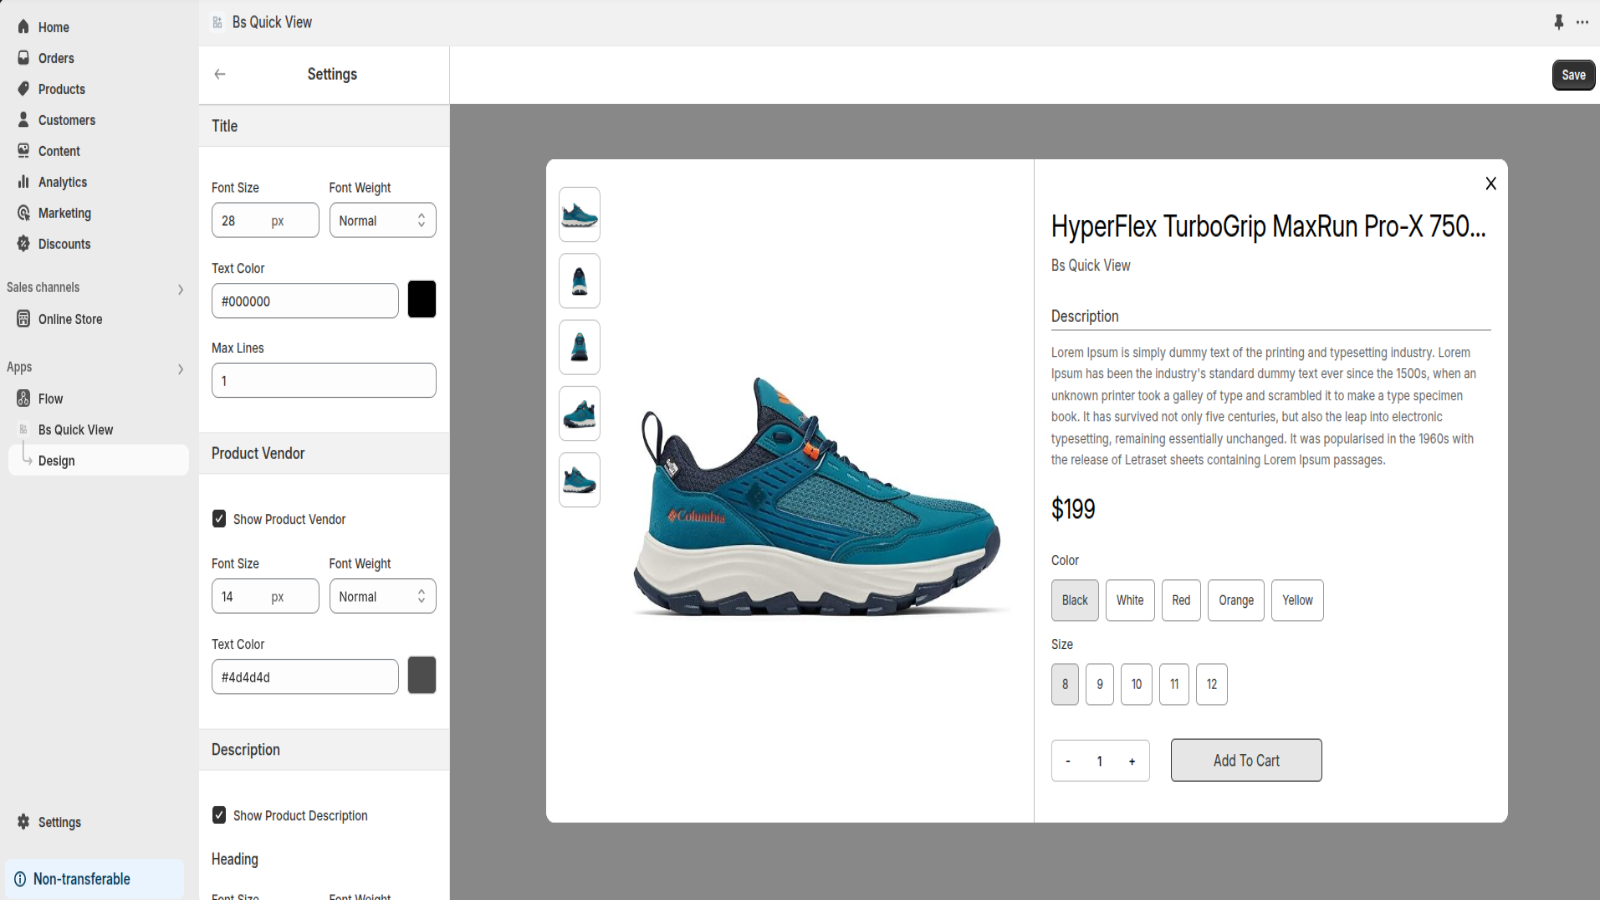Viewport: 1600px width, 900px height.
Task: Expand the Sales channels section
Action: pyautogui.click(x=181, y=288)
